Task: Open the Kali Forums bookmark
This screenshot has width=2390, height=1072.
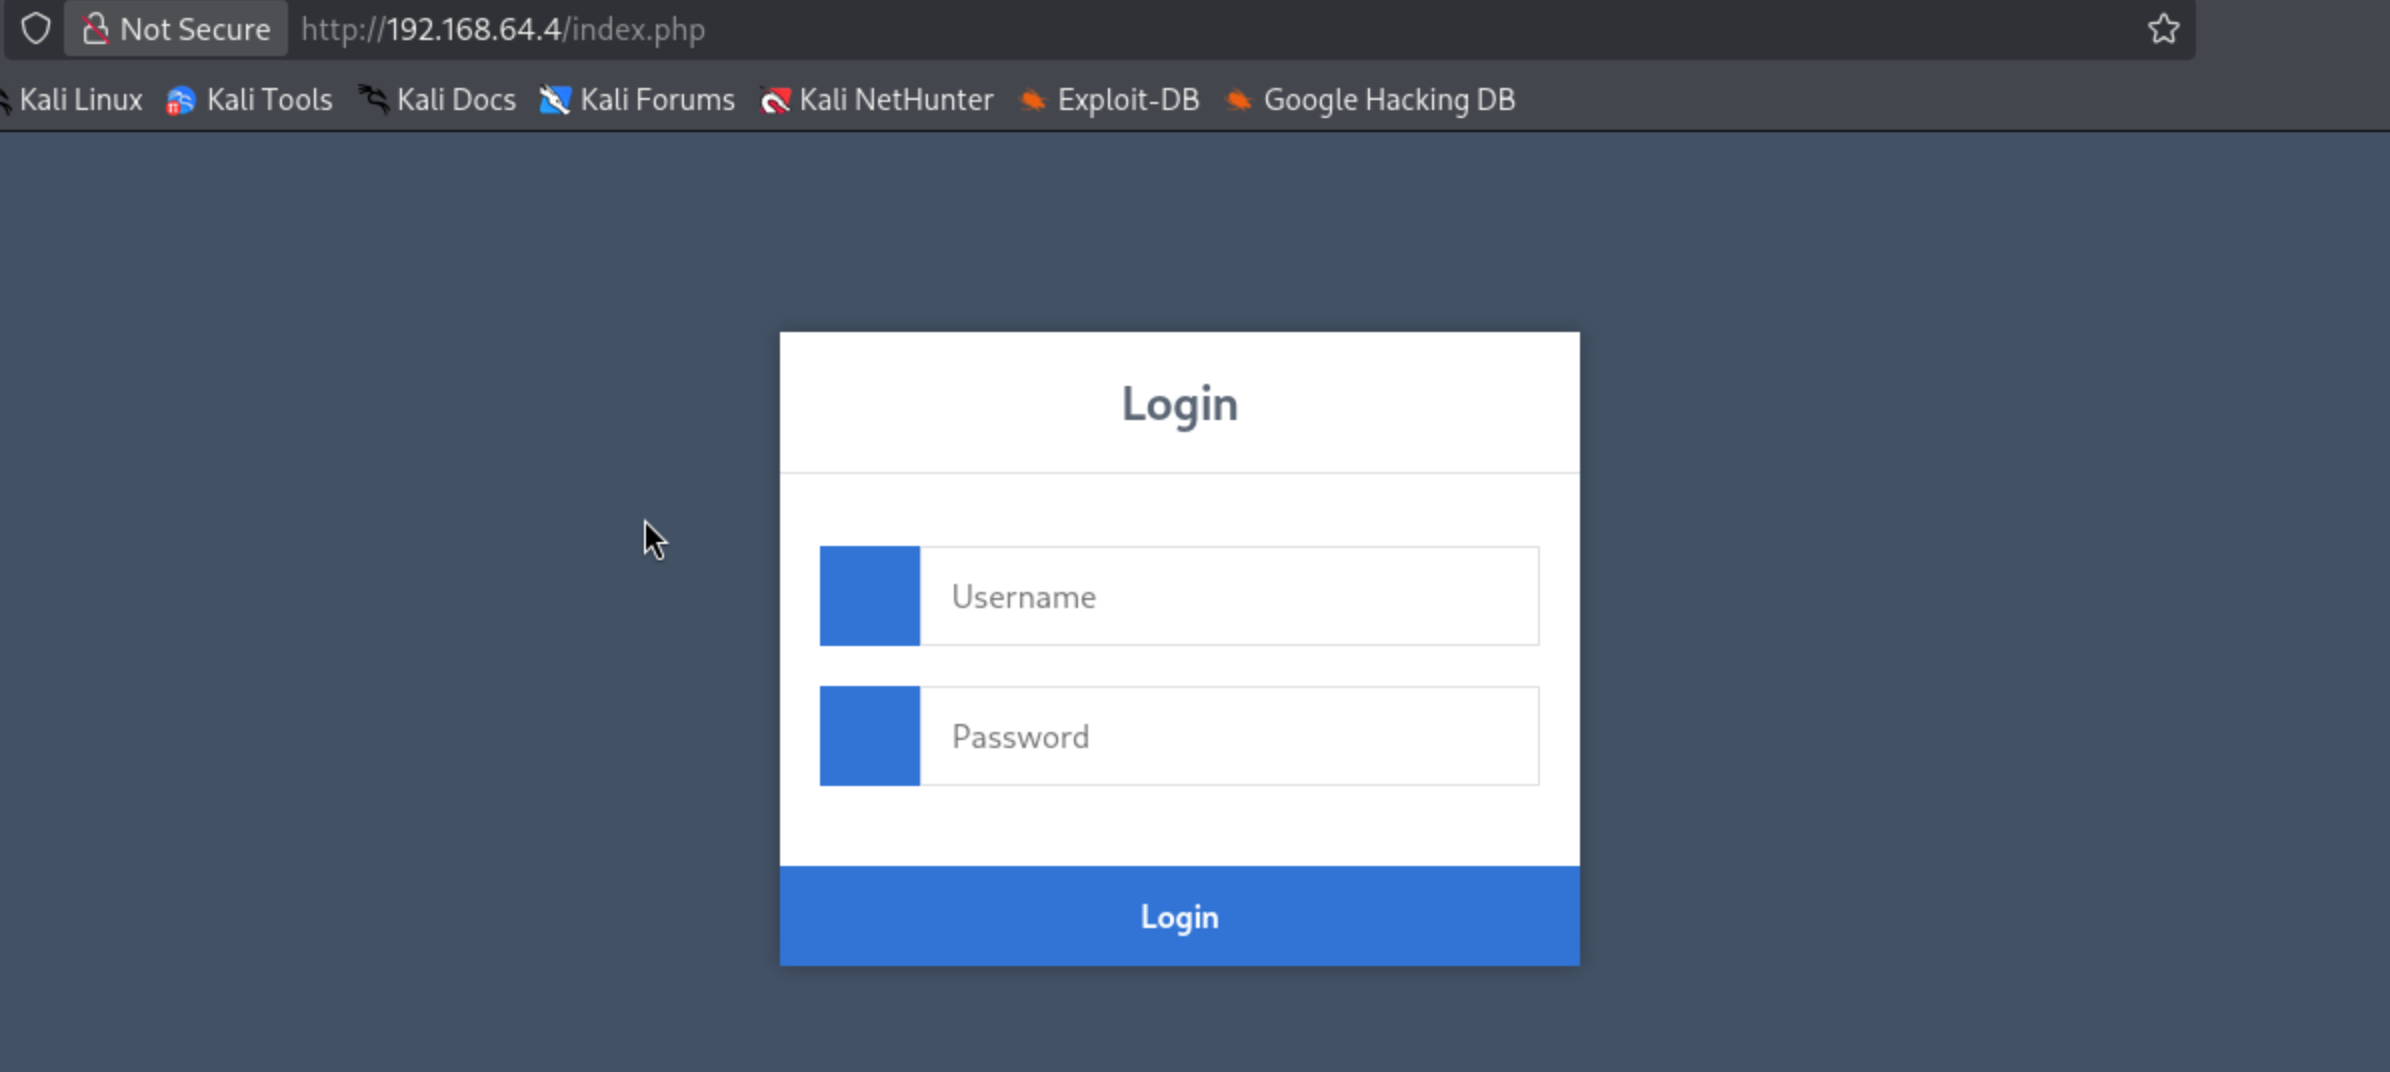Action: pyautogui.click(x=637, y=100)
